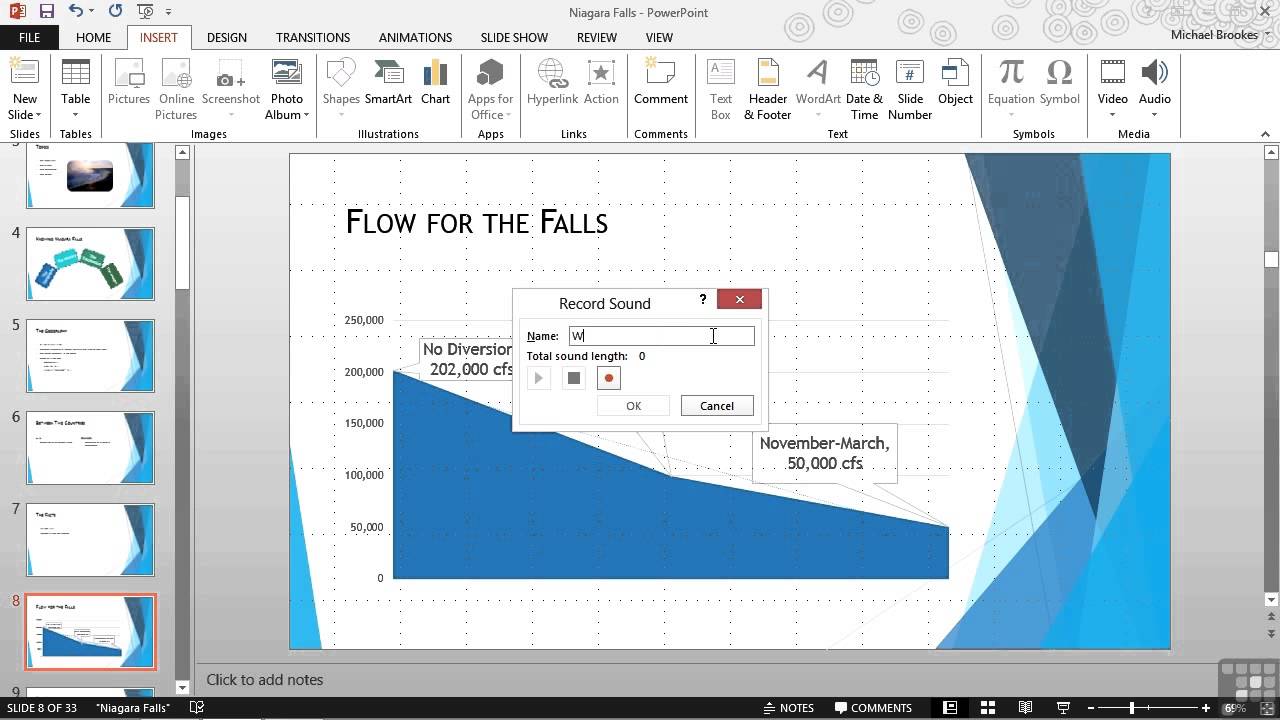Screen dimensions: 1280x720
Task: Switch to the HOME tab
Action: pyautogui.click(x=93, y=37)
